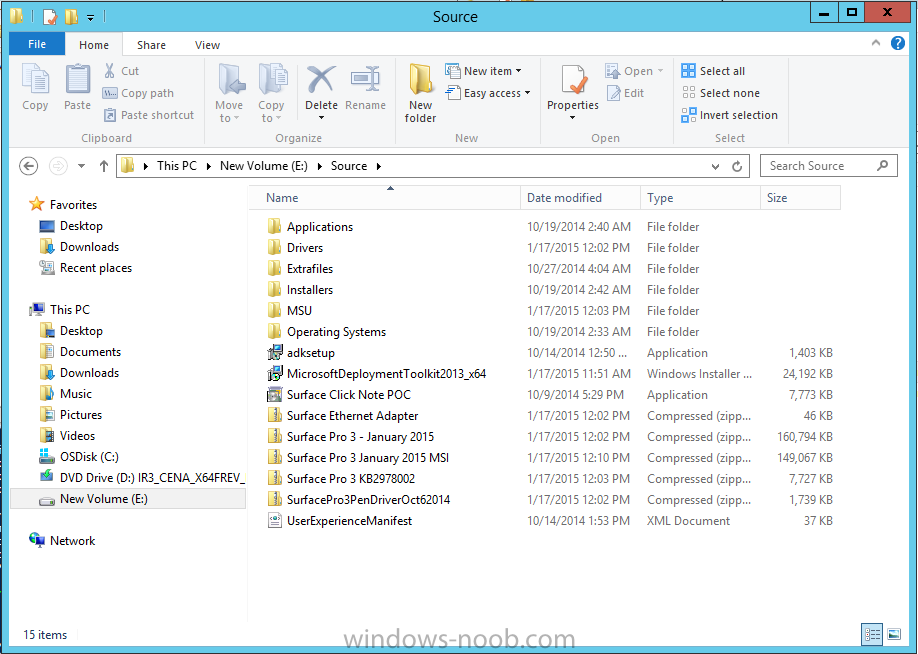The height and width of the screenshot is (654, 918).
Task: Click the Paste shortcut icon
Action: coord(109,115)
